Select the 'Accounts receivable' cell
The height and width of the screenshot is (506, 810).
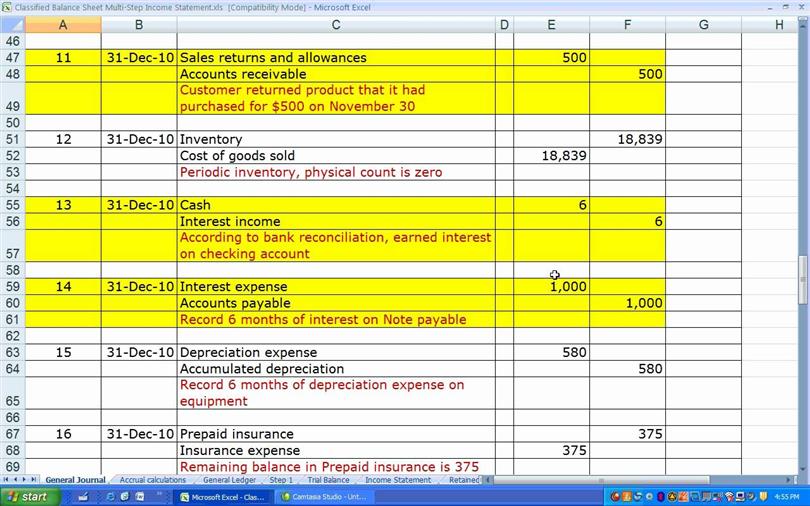pyautogui.click(x=336, y=74)
